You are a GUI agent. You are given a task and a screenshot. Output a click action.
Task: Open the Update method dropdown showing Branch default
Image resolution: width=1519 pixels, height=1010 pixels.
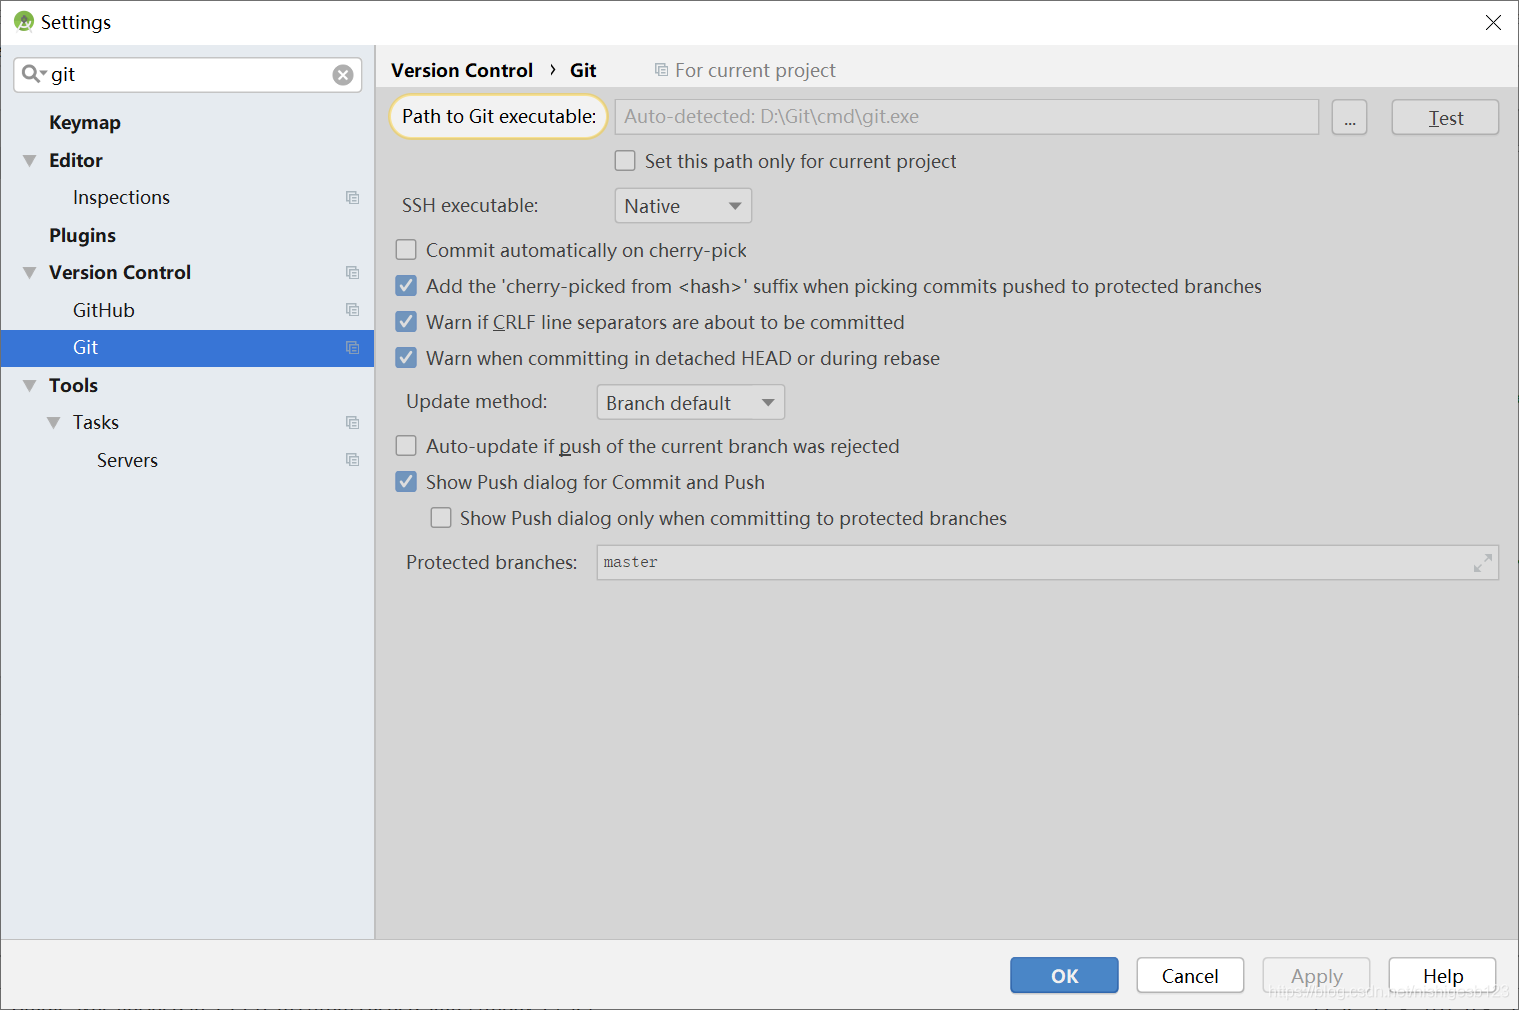691,403
